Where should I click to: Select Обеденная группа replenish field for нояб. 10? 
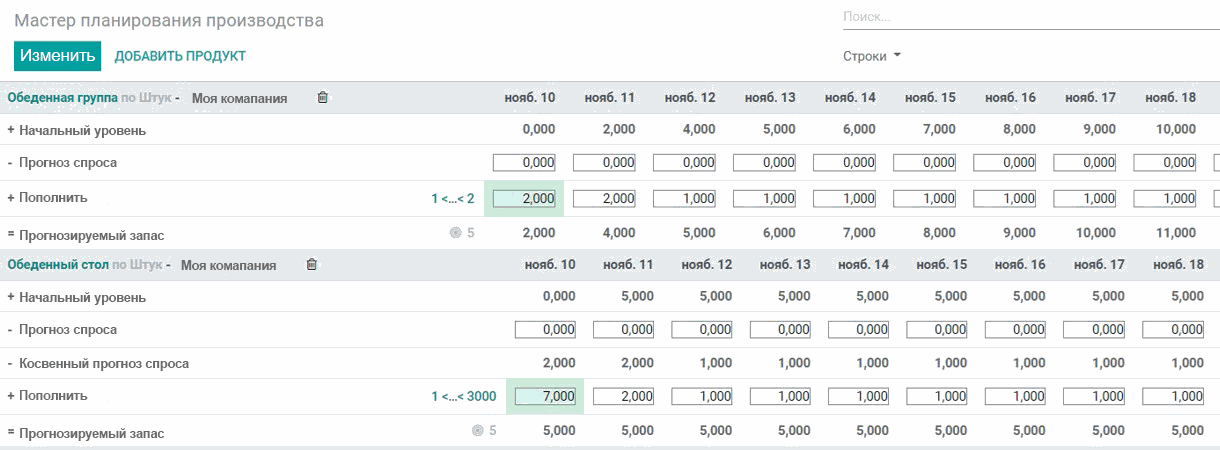(525, 199)
